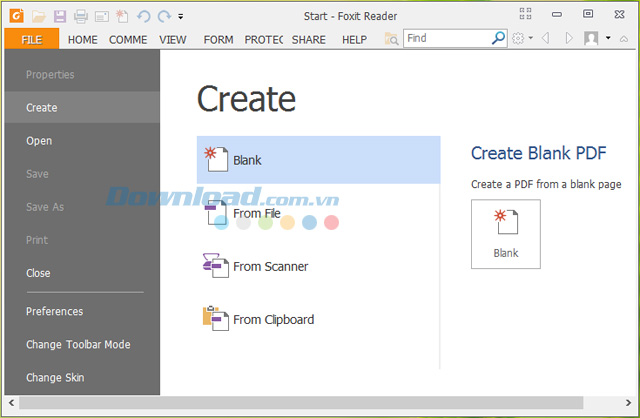Go to previous search result arrow
640x418 pixels.
545,38
